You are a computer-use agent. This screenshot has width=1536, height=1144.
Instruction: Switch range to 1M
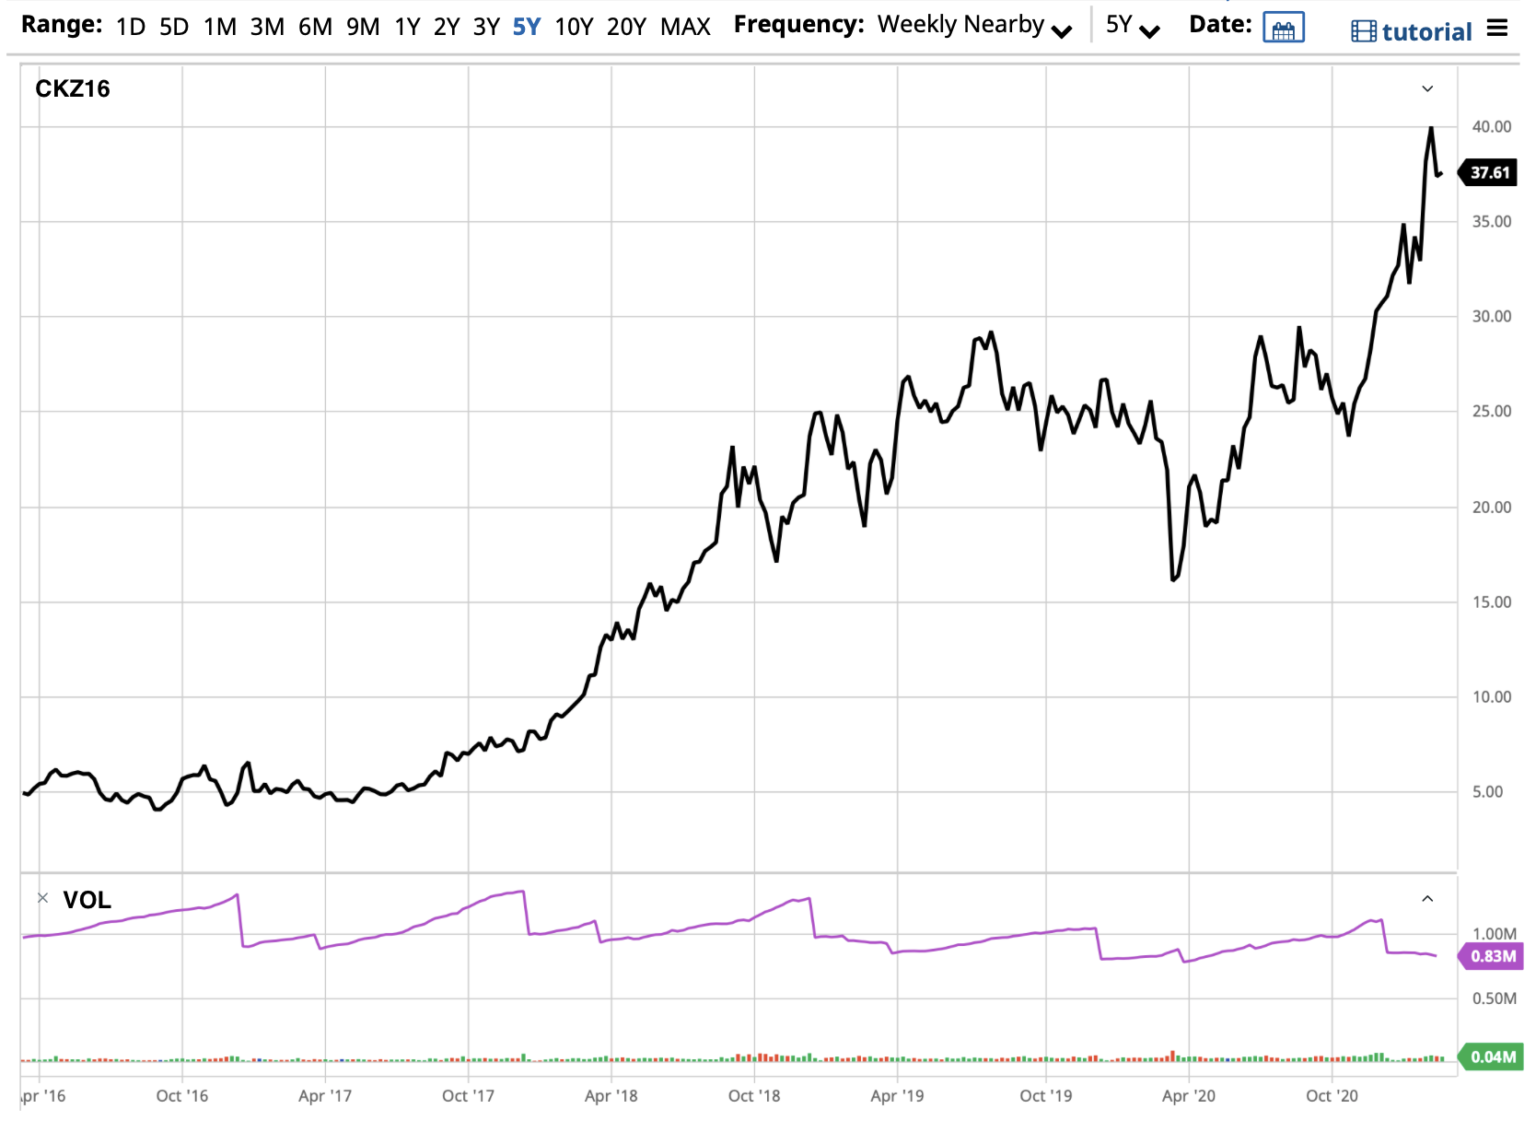[220, 27]
